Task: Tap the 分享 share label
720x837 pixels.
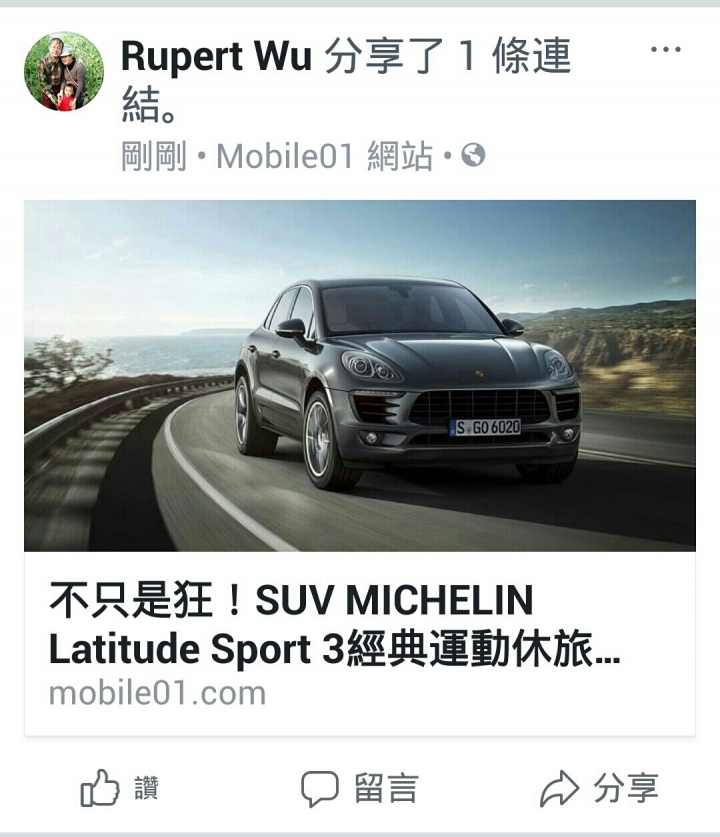Action: (626, 788)
